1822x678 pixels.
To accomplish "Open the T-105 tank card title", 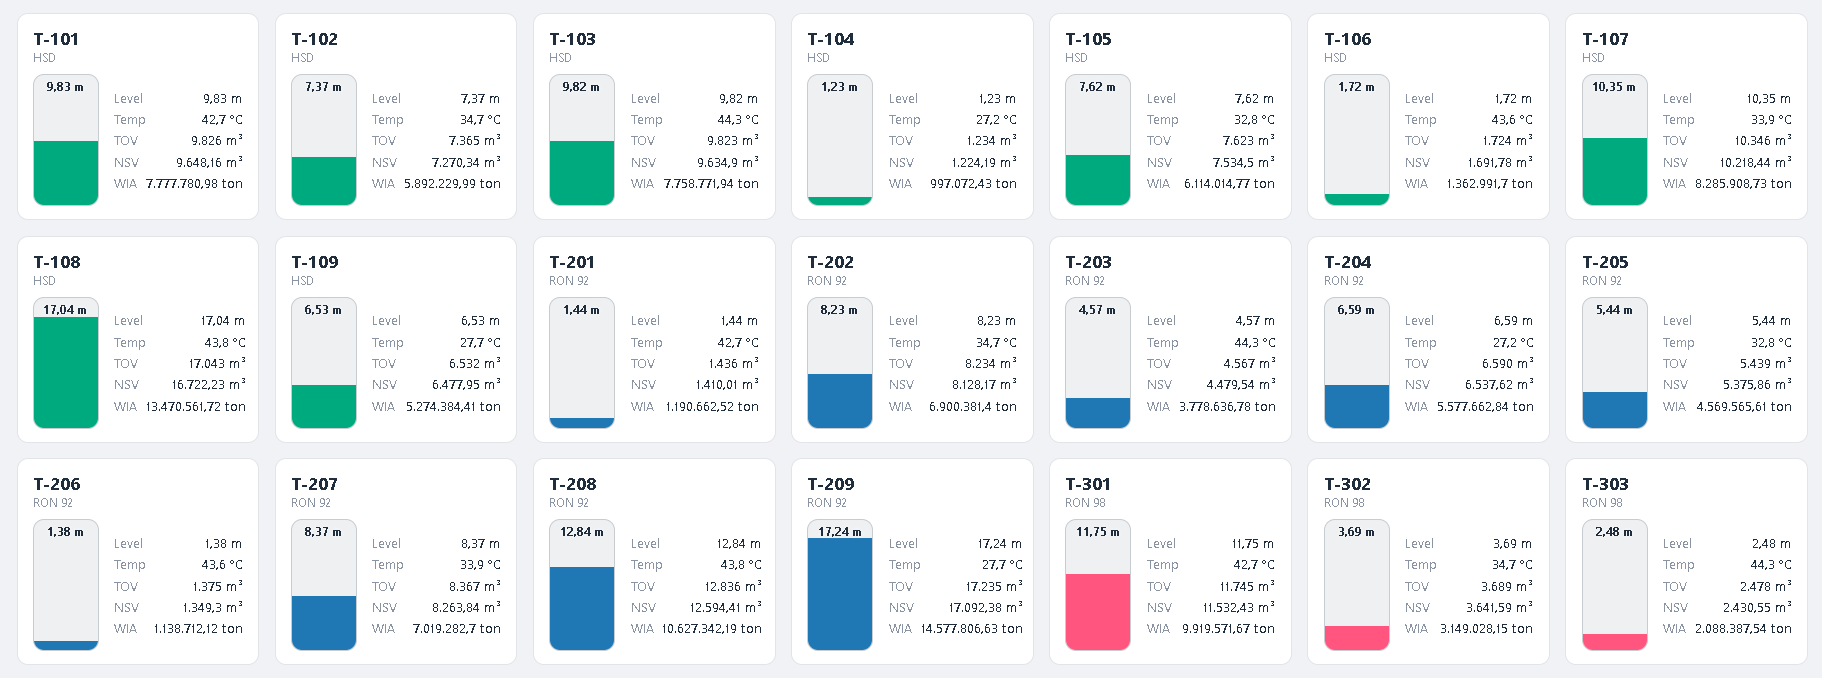I will pyautogui.click(x=1089, y=39).
